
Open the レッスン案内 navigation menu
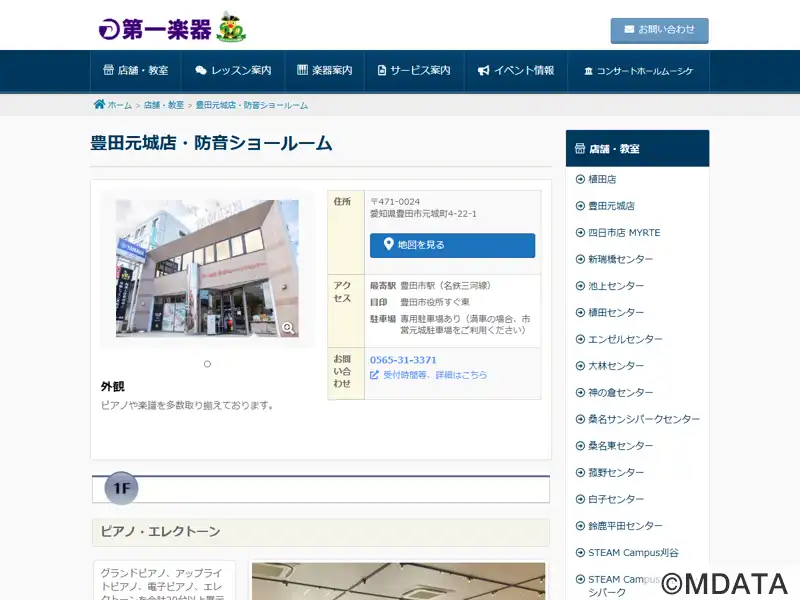pos(233,71)
